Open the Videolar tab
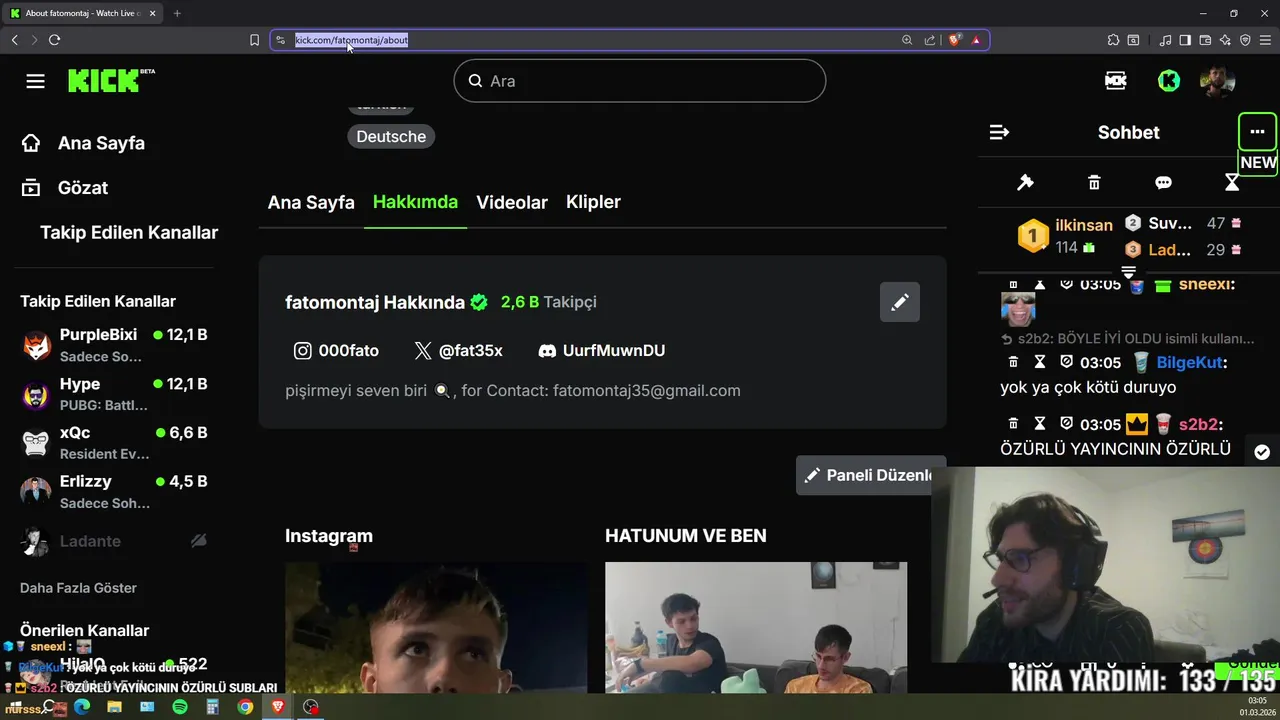 point(512,202)
